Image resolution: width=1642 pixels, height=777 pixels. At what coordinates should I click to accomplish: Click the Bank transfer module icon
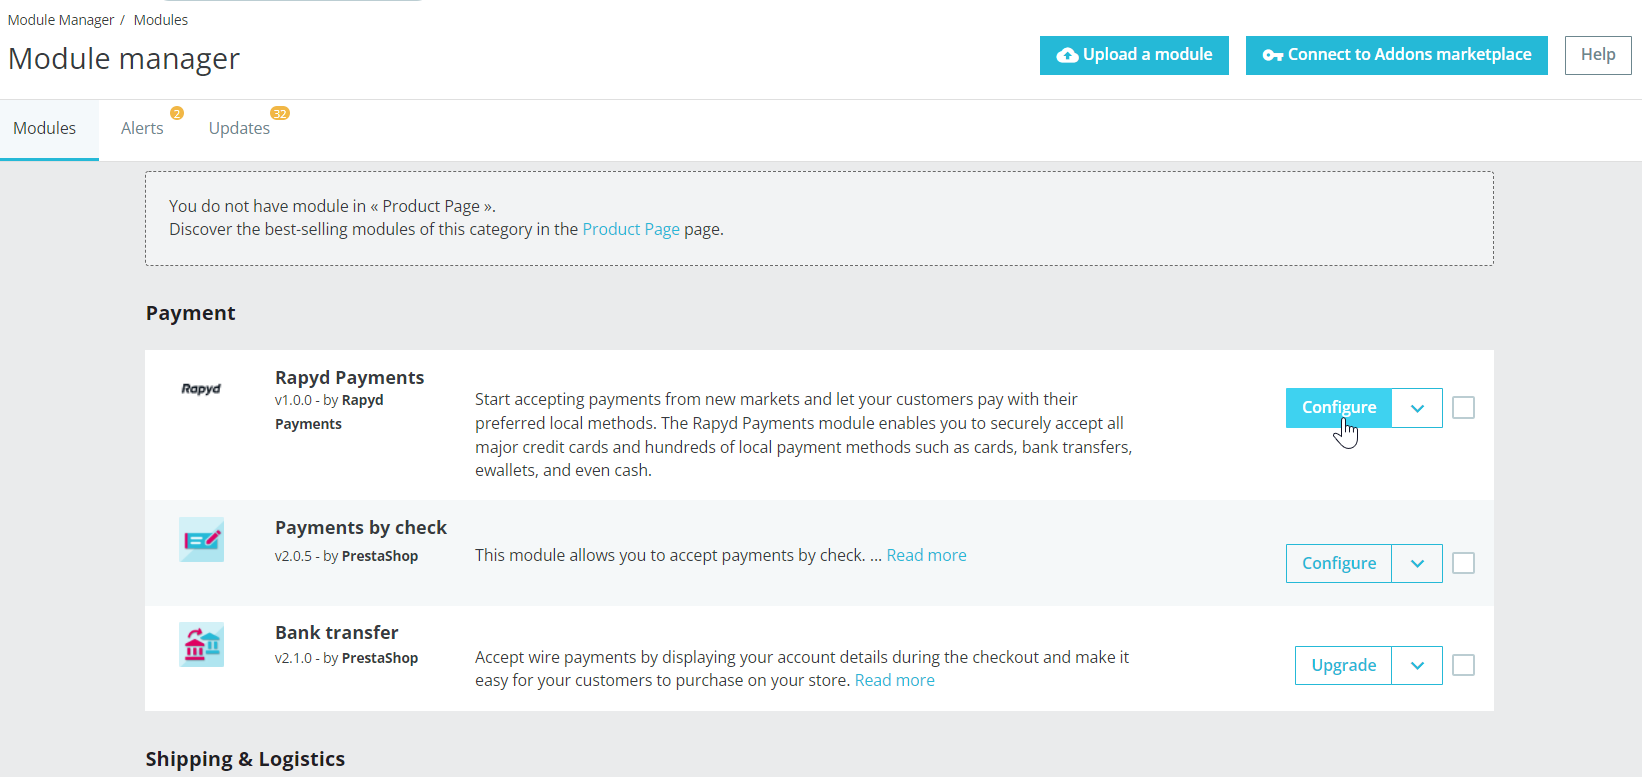click(201, 645)
